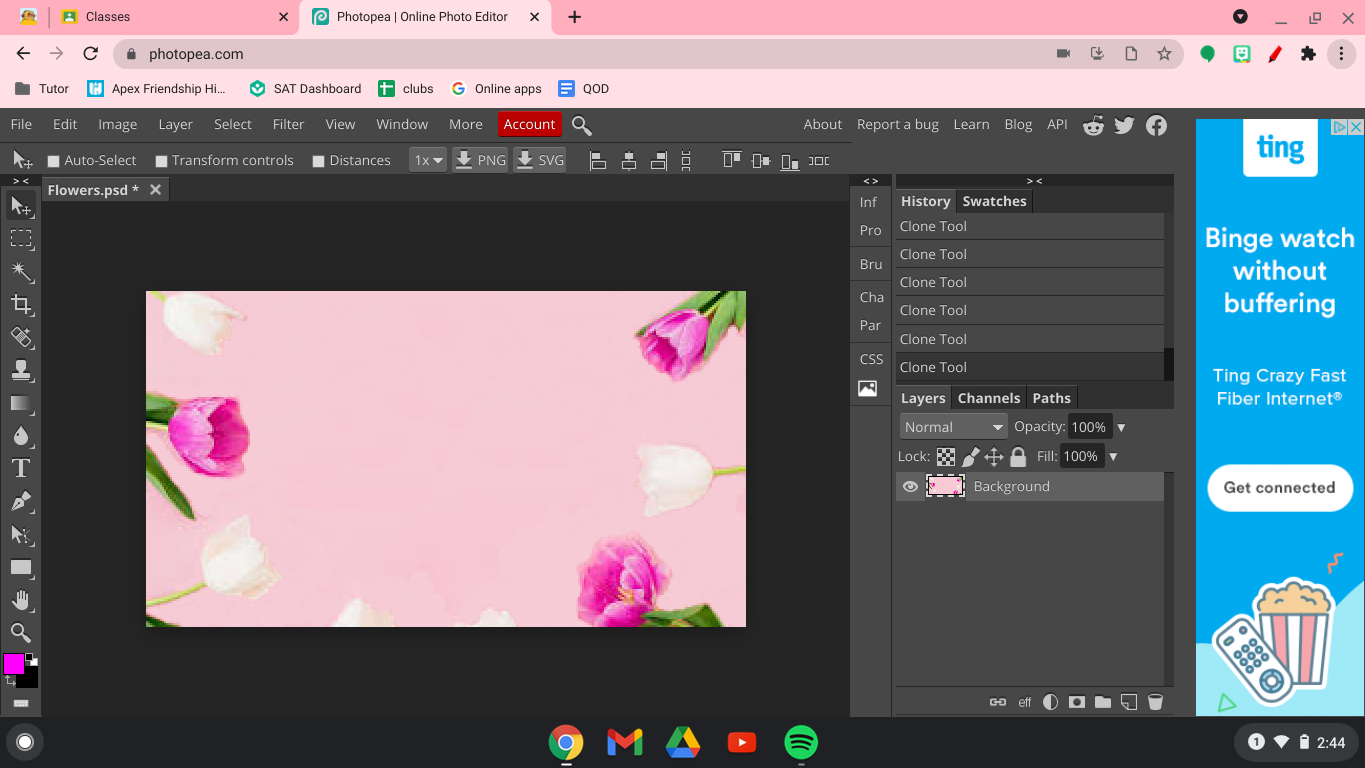Export the image as PNG
1365x768 pixels.
click(480, 160)
